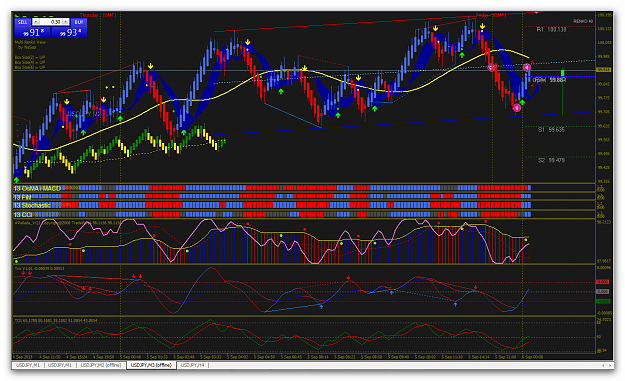Click the 99.91 sell price tile
Image resolution: width=625 pixels, height=381 pixels.
click(32, 32)
